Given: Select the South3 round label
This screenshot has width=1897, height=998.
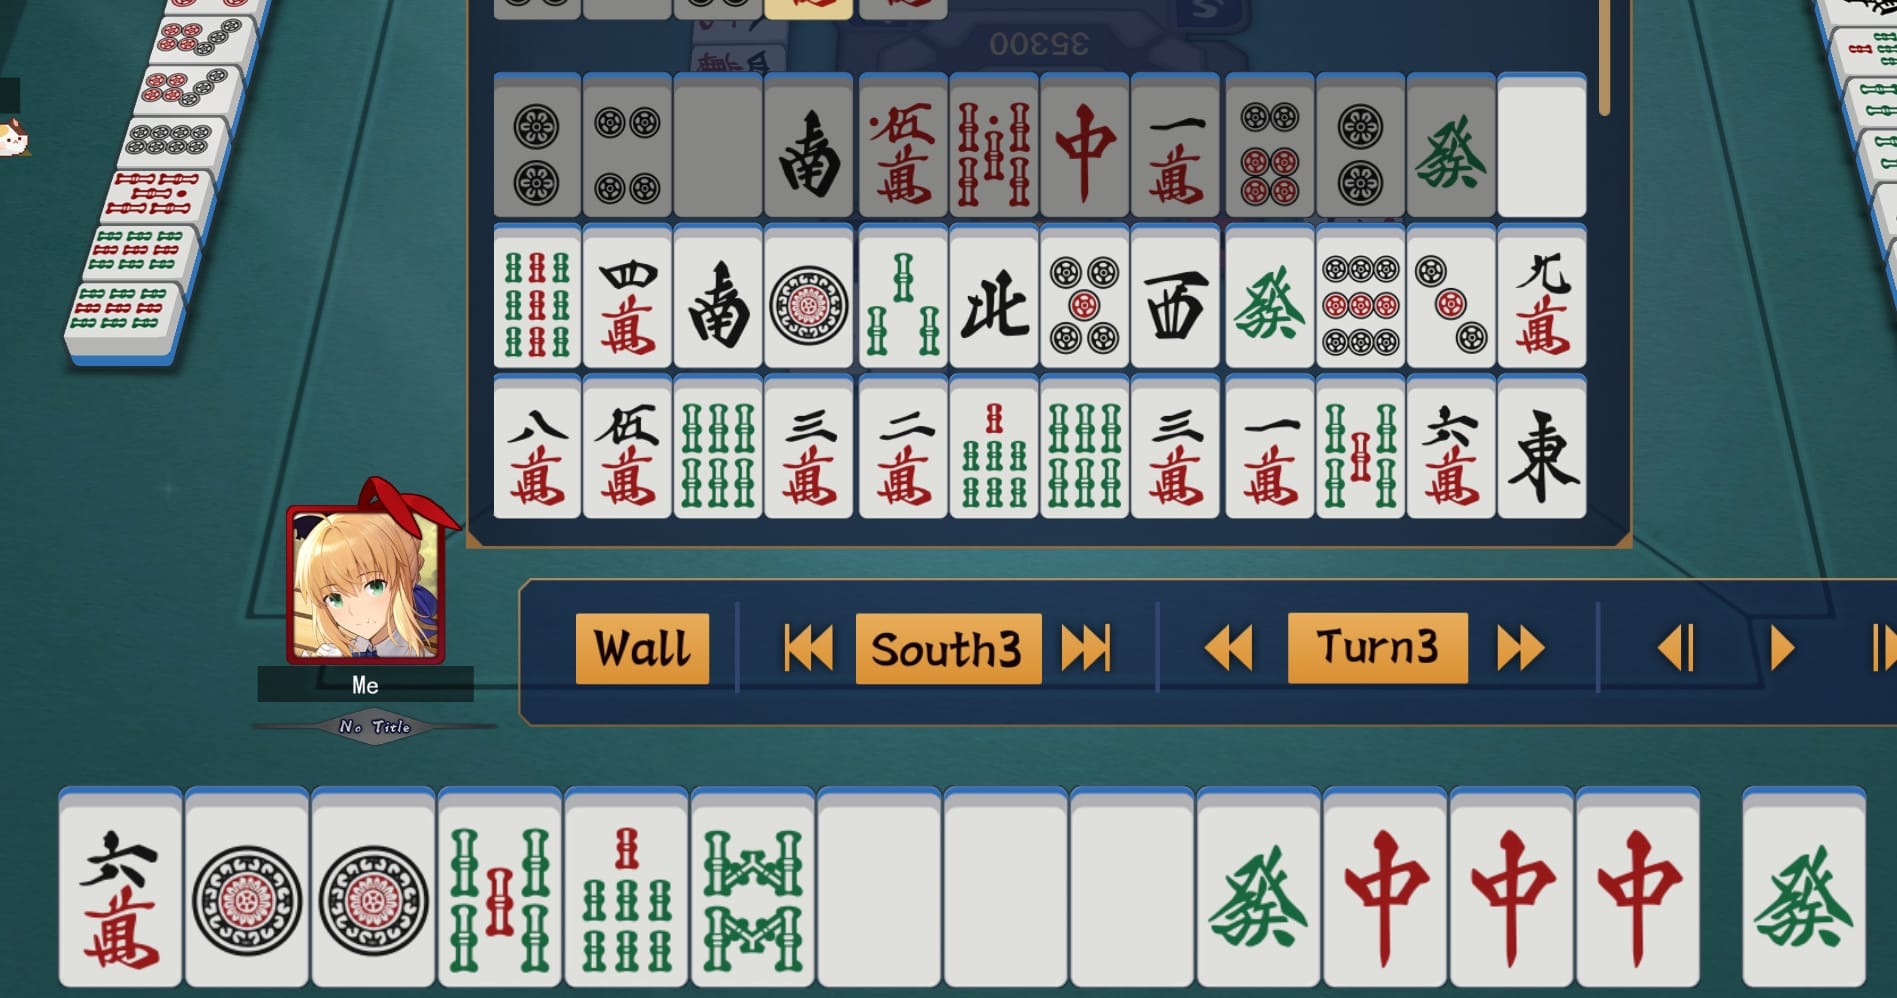Looking at the screenshot, I should point(948,649).
